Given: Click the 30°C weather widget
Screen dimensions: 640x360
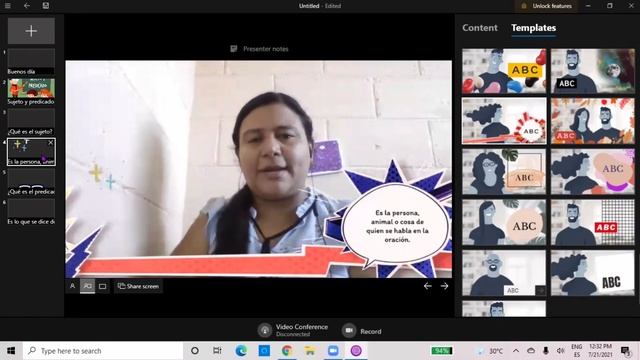Looking at the screenshot, I should (x=490, y=351).
